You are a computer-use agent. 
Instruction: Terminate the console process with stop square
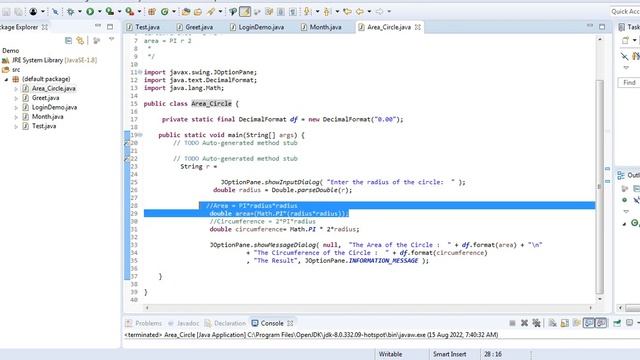[512, 323]
